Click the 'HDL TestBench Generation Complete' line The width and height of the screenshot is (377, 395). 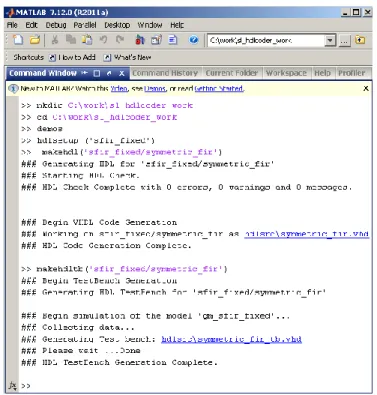tap(119, 362)
